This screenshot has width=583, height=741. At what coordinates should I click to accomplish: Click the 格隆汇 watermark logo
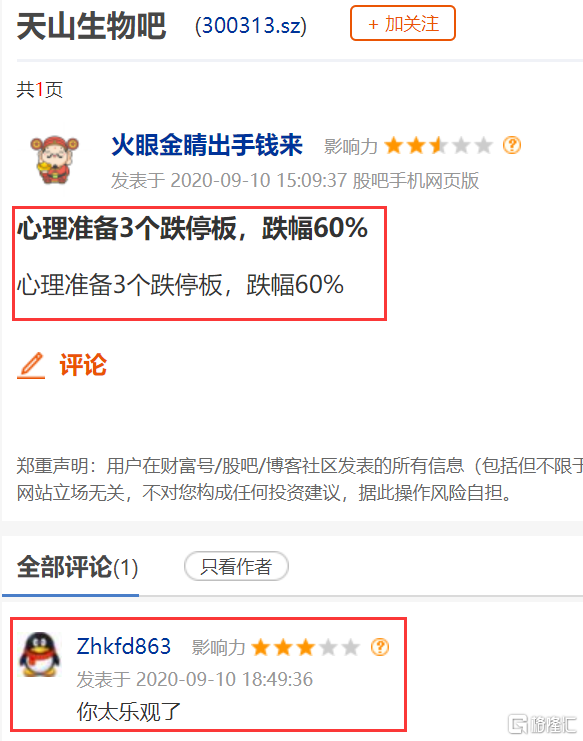coord(542,724)
